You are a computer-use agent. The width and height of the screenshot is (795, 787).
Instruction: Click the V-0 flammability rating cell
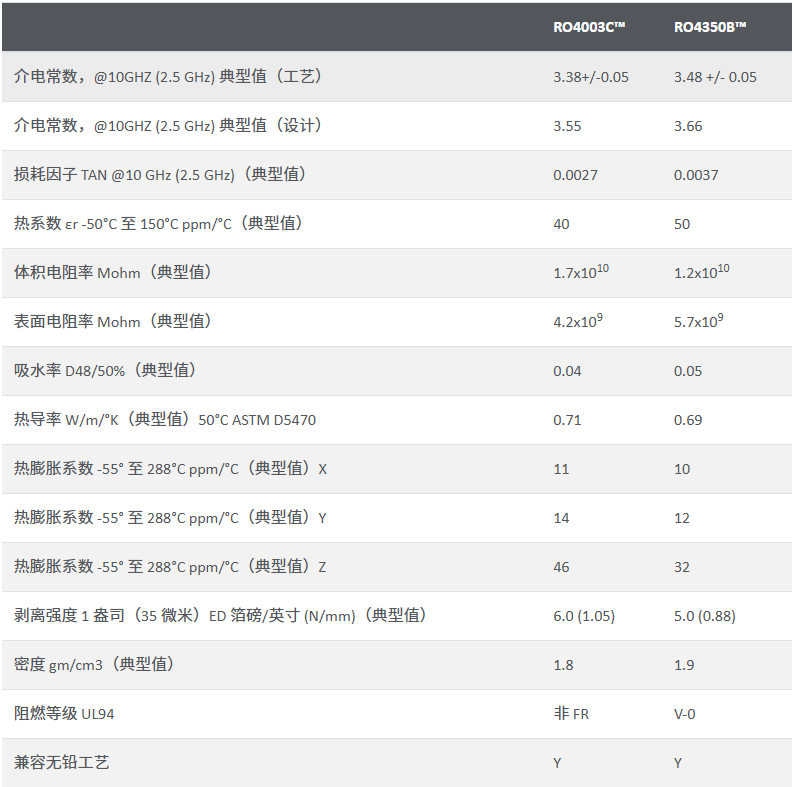point(684,714)
